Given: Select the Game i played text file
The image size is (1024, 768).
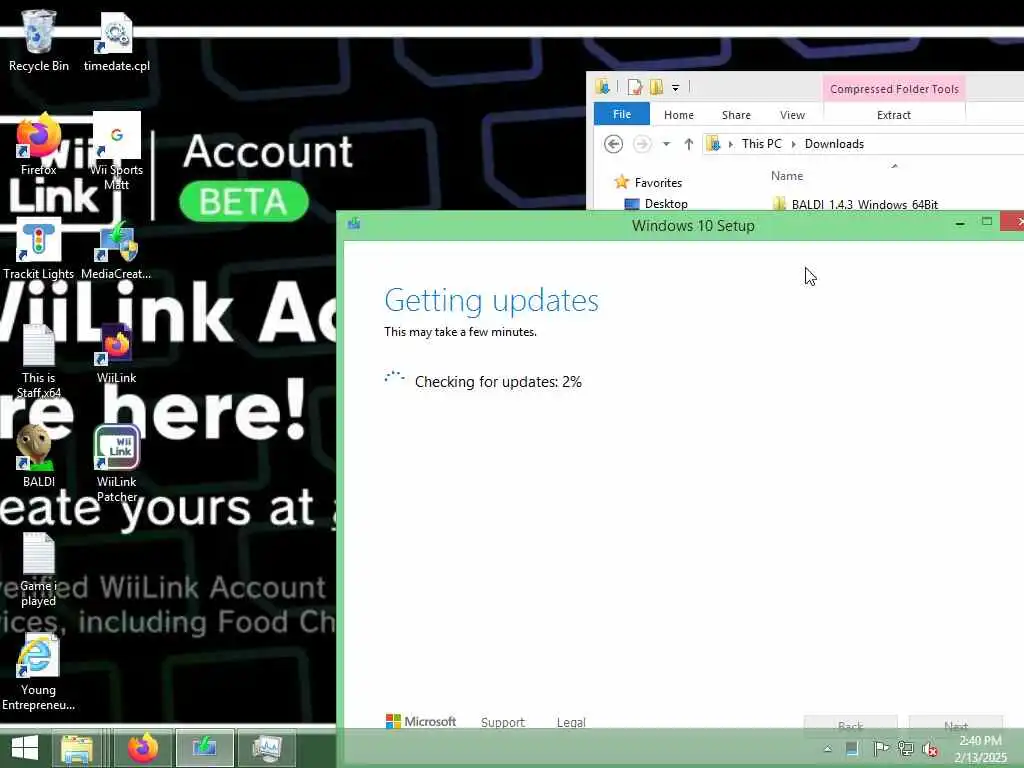Looking at the screenshot, I should click(39, 569).
